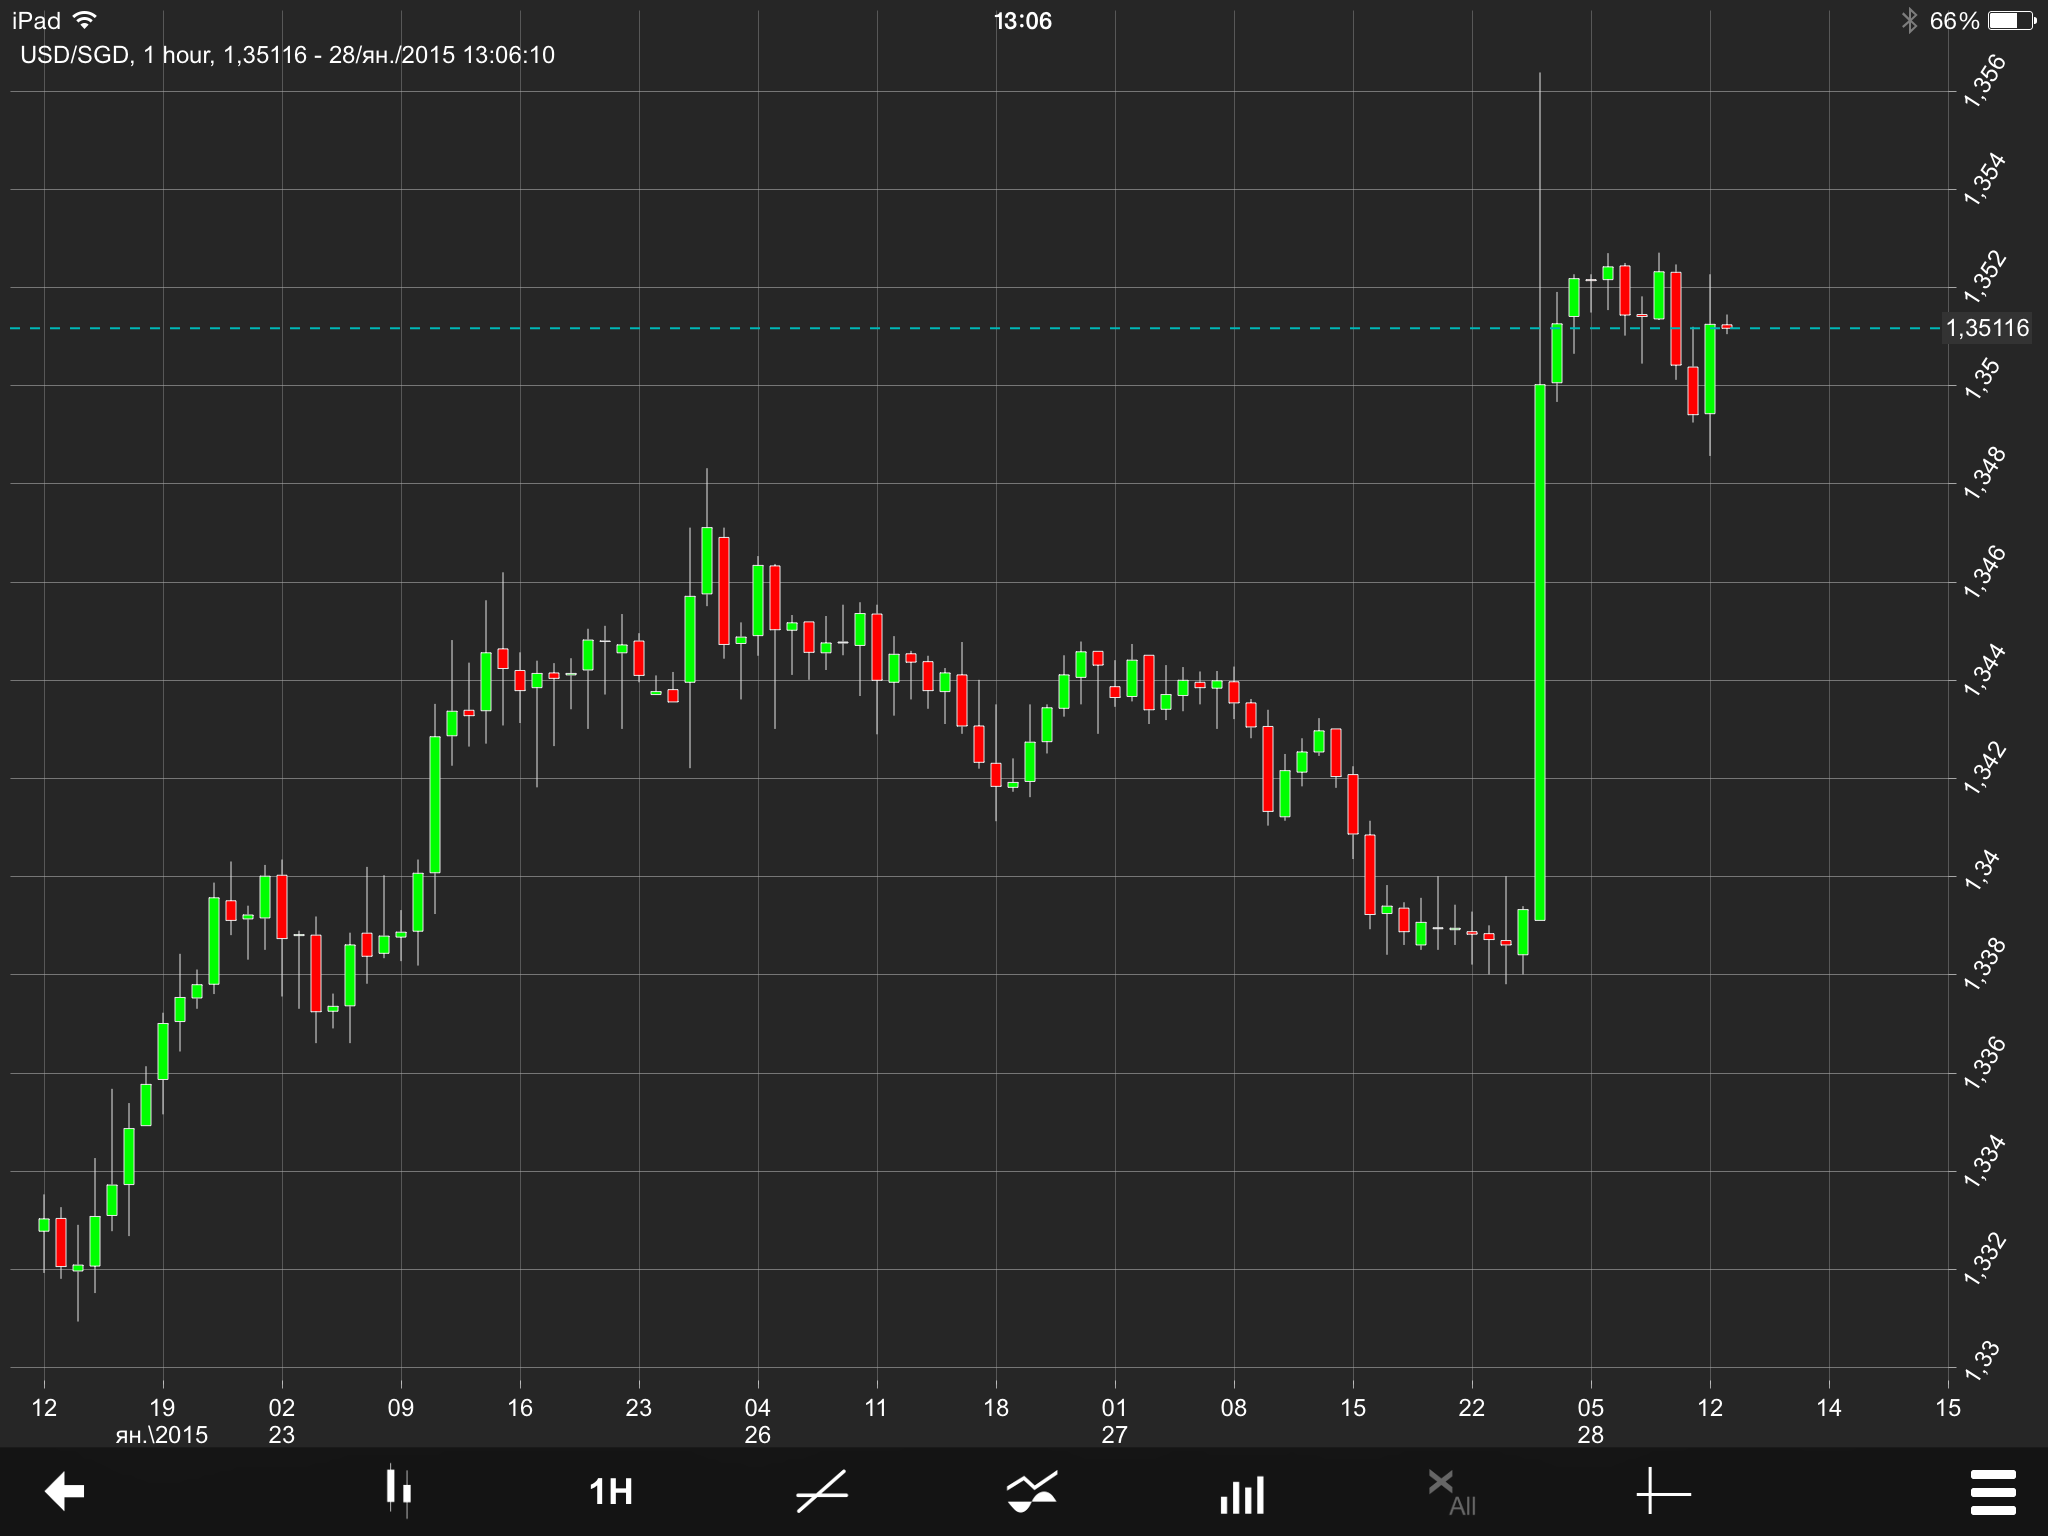Open the chart indicators icon
Screen dimensions: 2048x1536
coord(1032,1491)
